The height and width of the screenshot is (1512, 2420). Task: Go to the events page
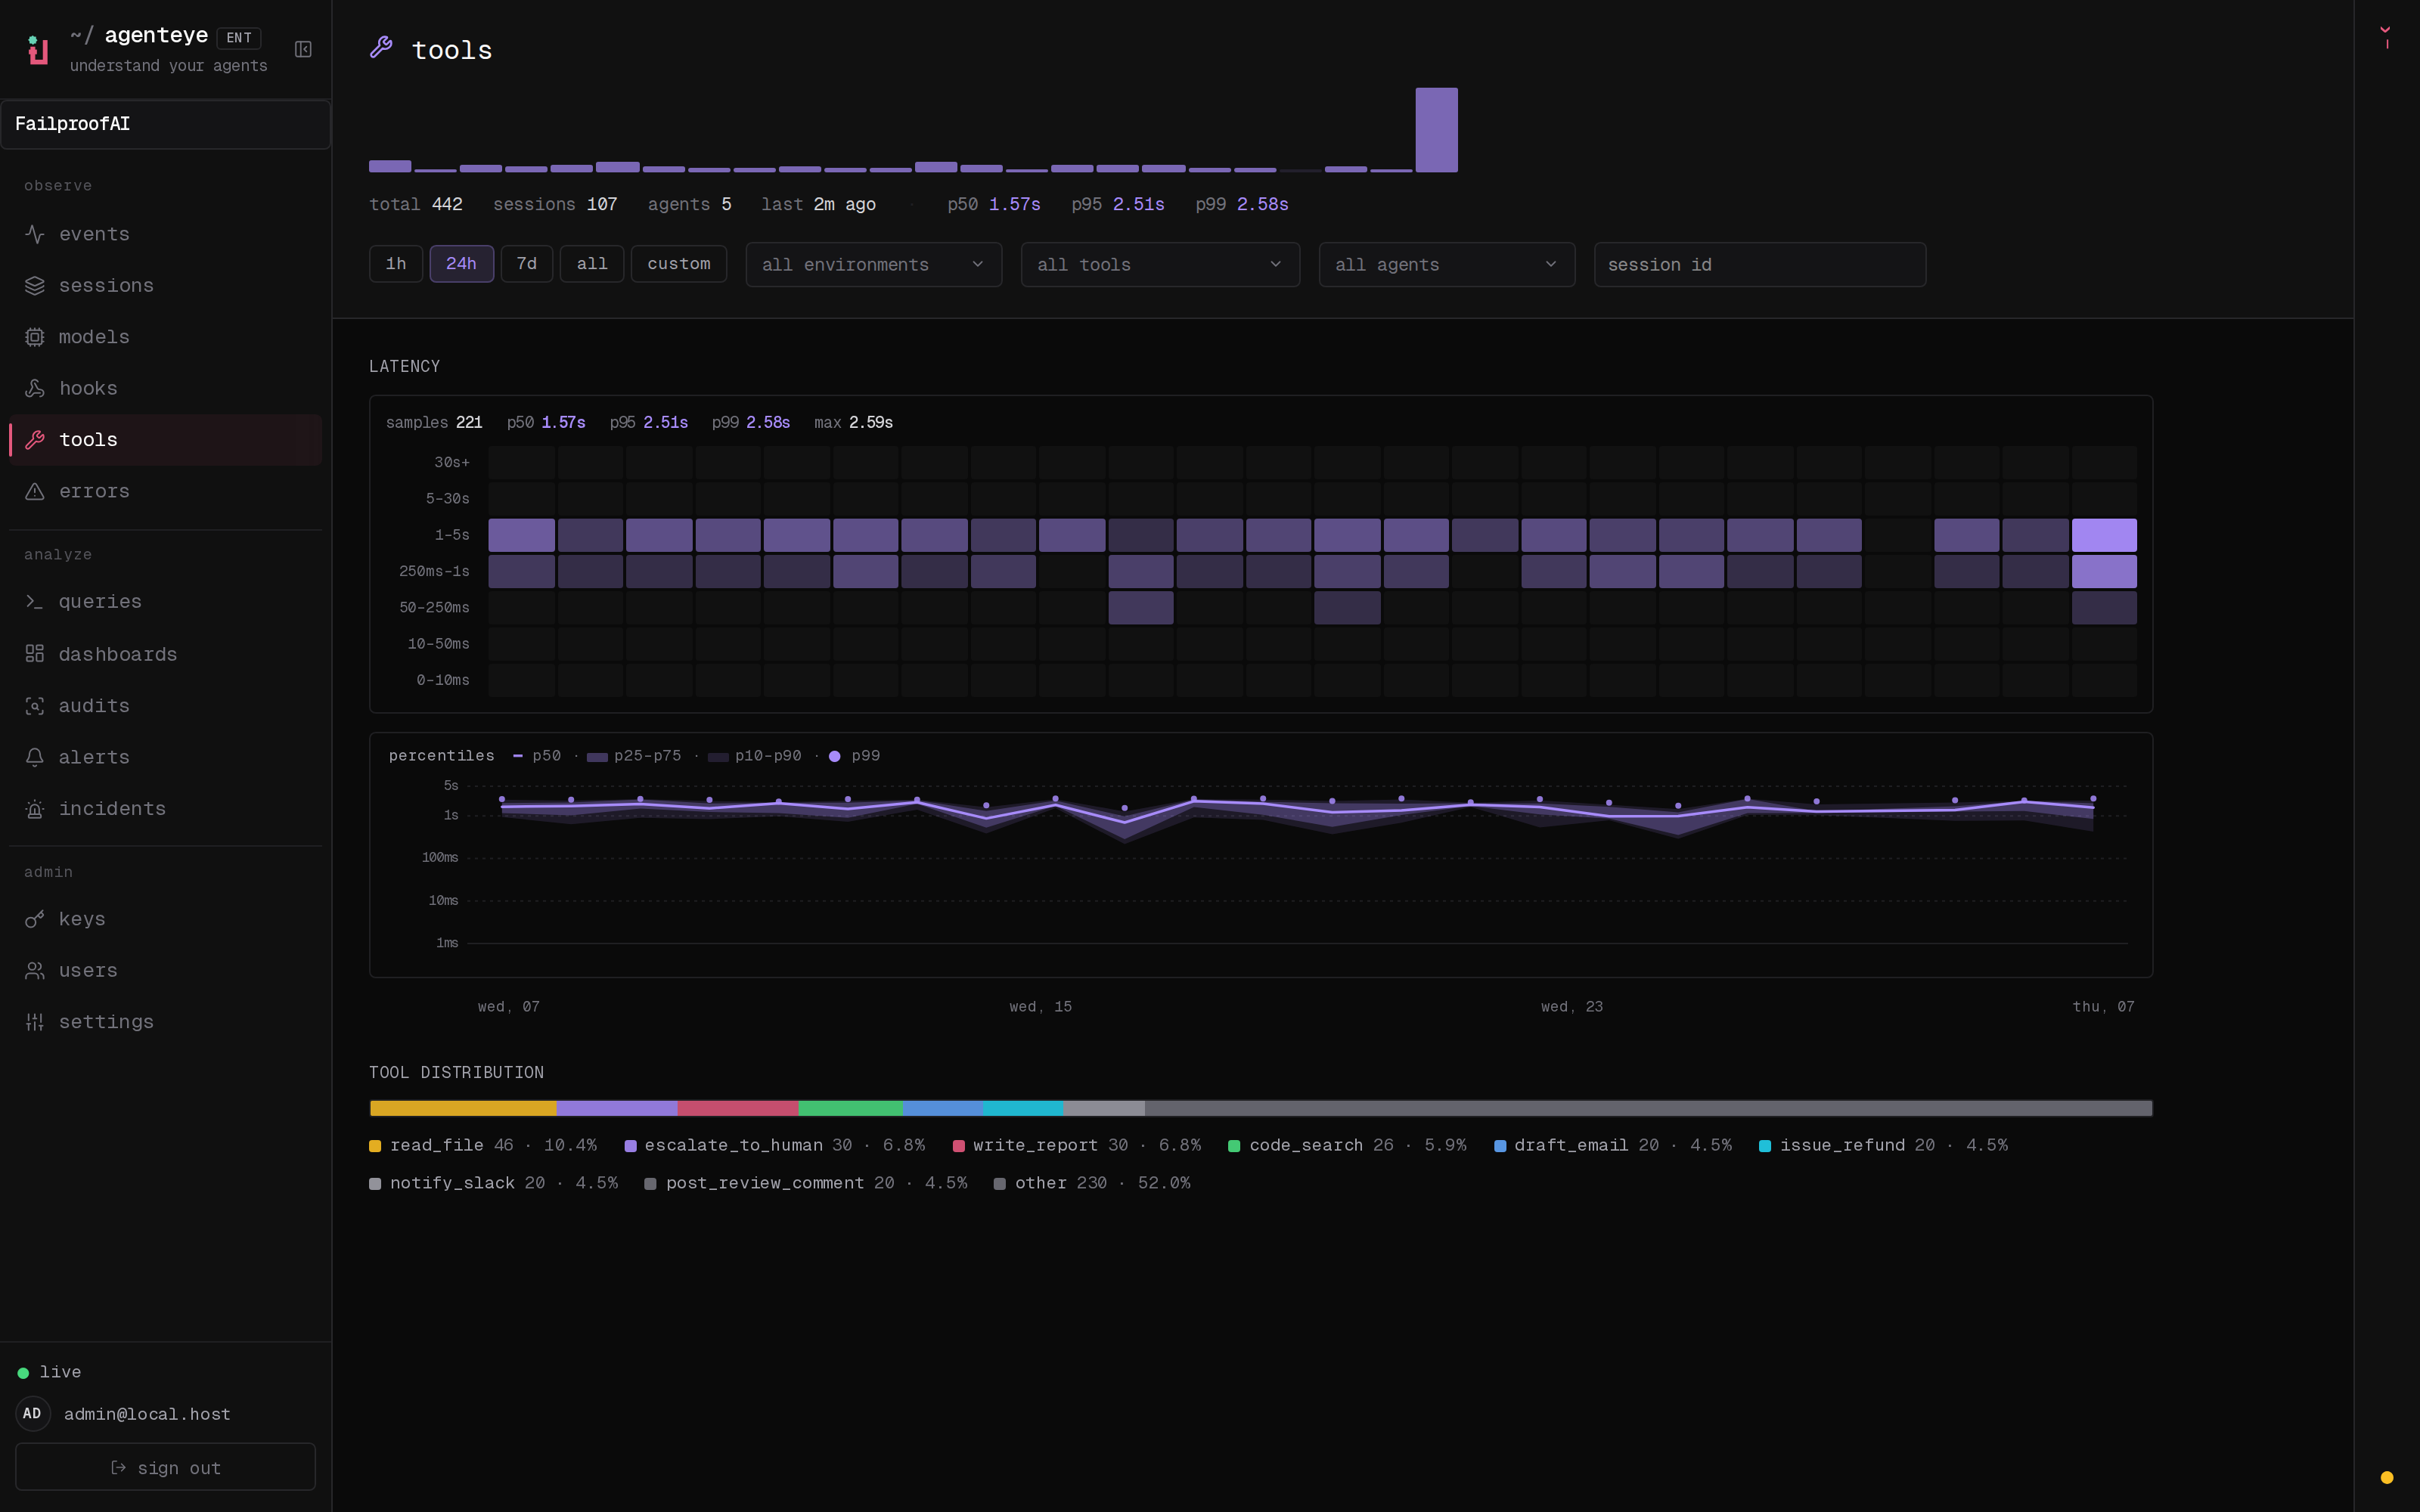tap(165, 234)
